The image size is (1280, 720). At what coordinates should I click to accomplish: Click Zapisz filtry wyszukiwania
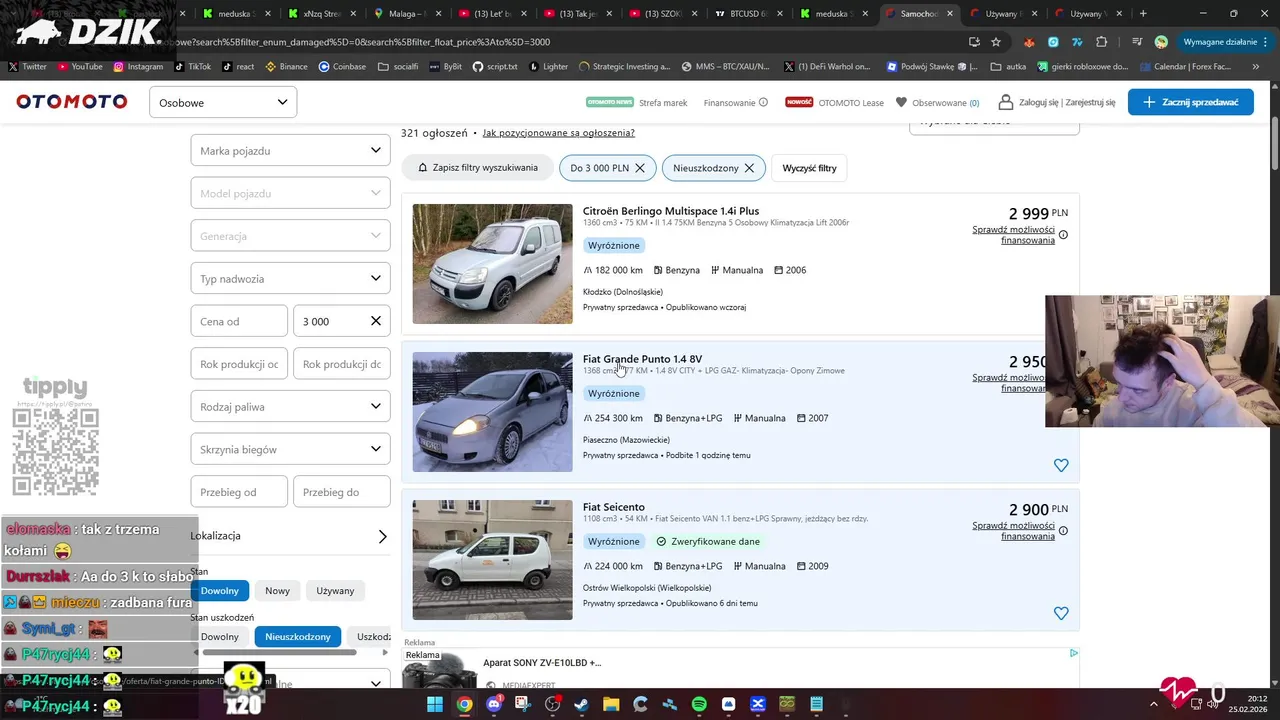point(477,168)
